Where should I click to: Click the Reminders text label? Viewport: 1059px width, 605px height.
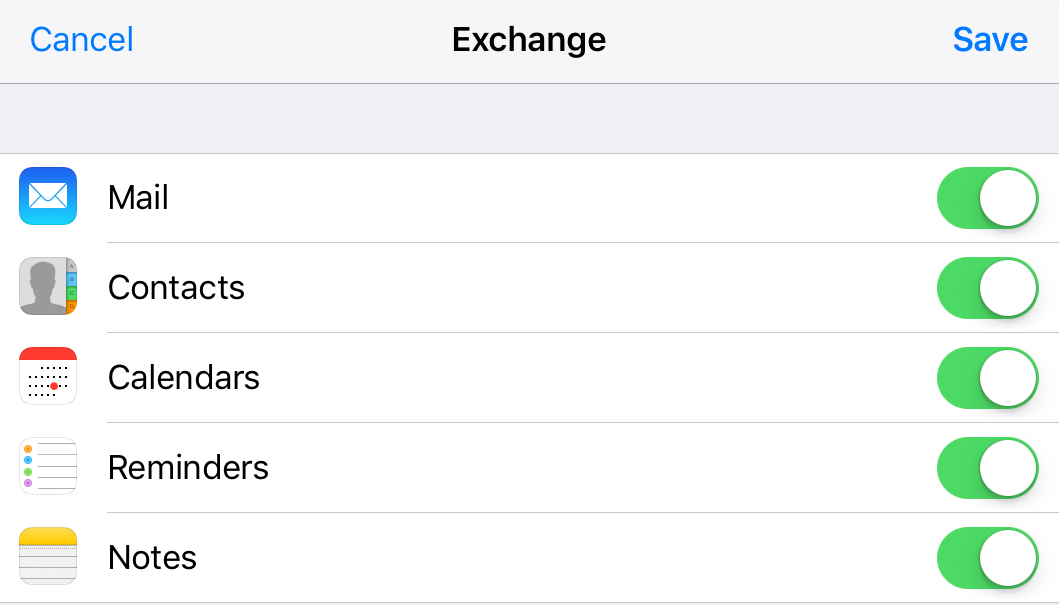coord(188,468)
